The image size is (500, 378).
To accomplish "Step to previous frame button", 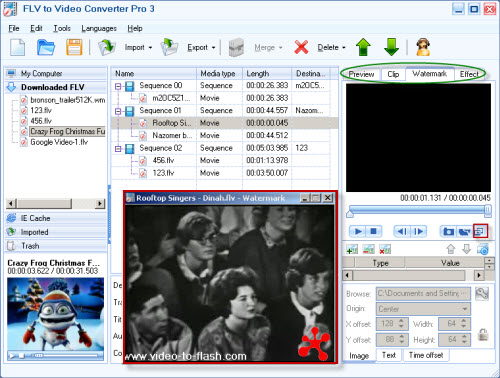I will [402, 231].
